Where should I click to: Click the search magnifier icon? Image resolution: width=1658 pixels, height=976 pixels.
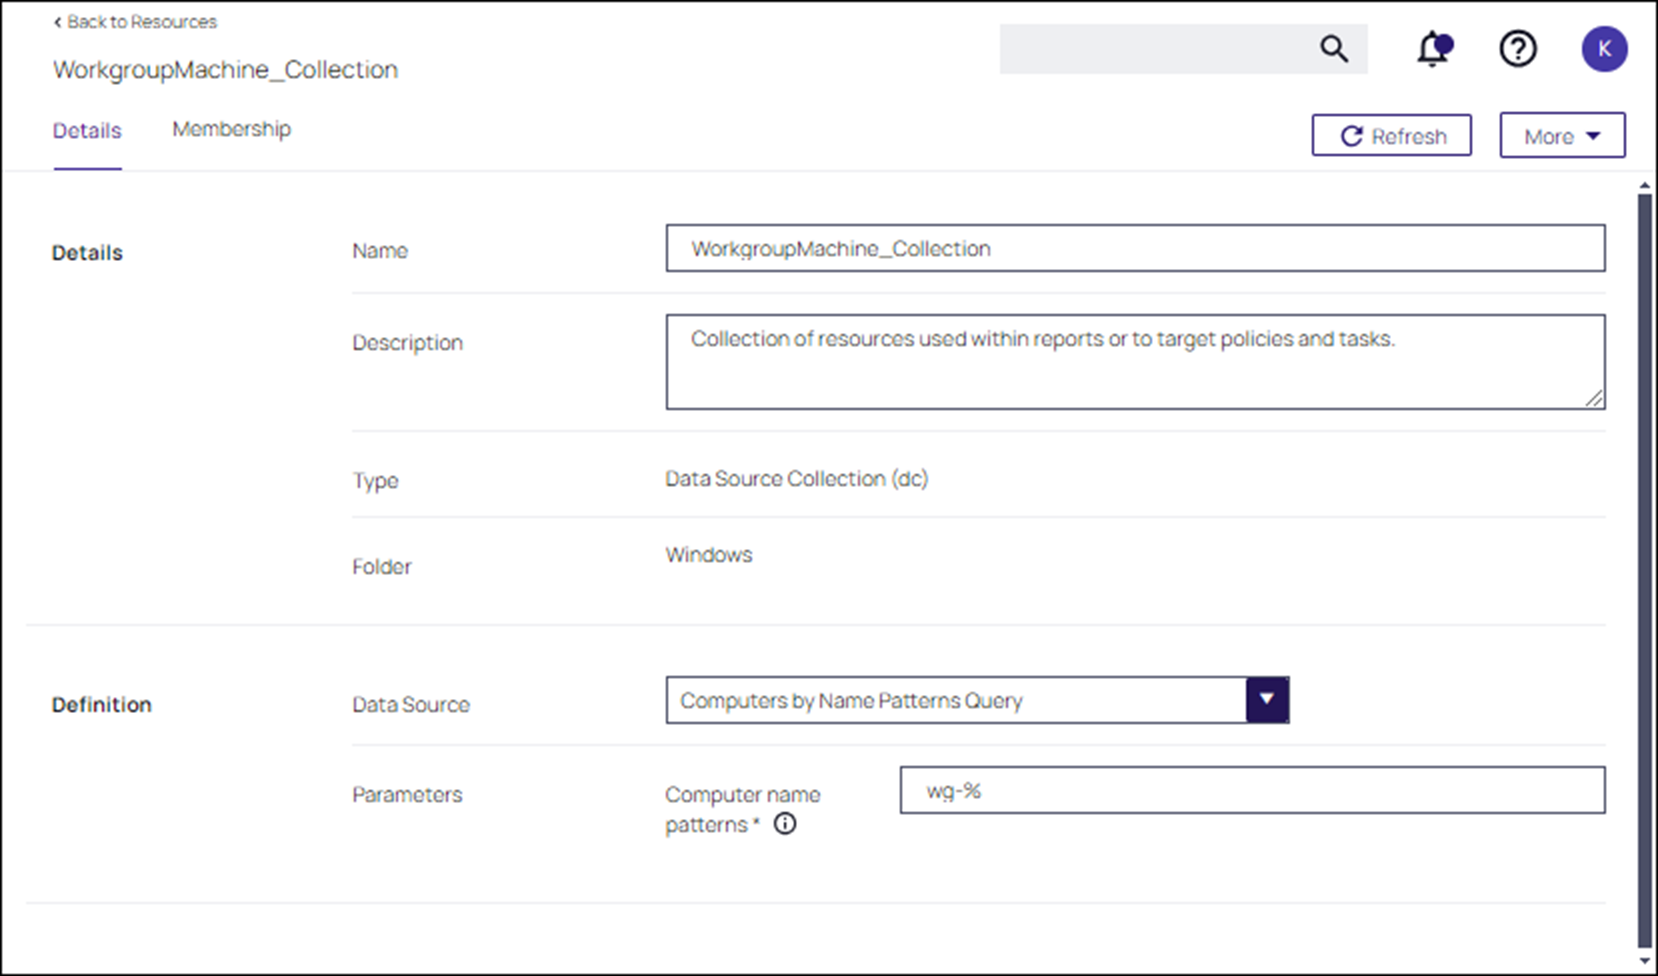(1333, 49)
